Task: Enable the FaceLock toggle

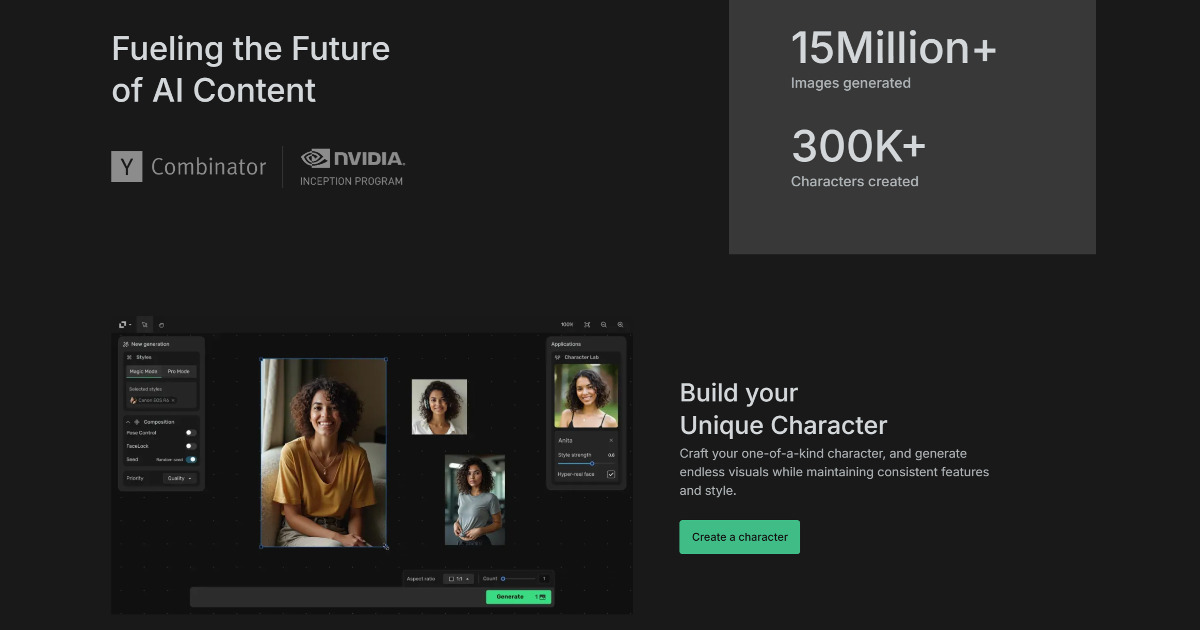Action: [190, 446]
